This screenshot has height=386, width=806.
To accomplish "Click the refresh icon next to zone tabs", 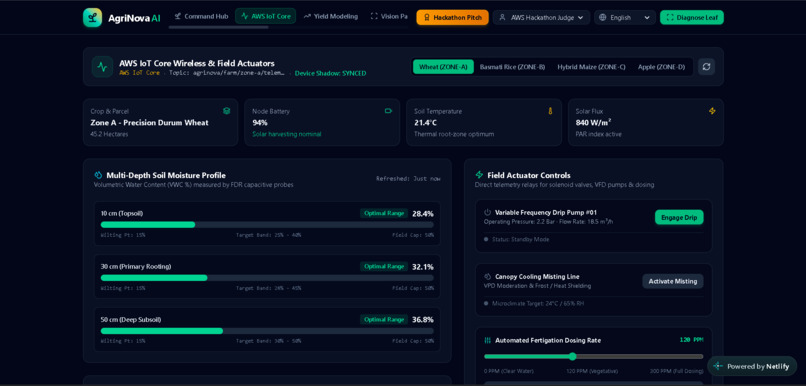I will tap(706, 67).
